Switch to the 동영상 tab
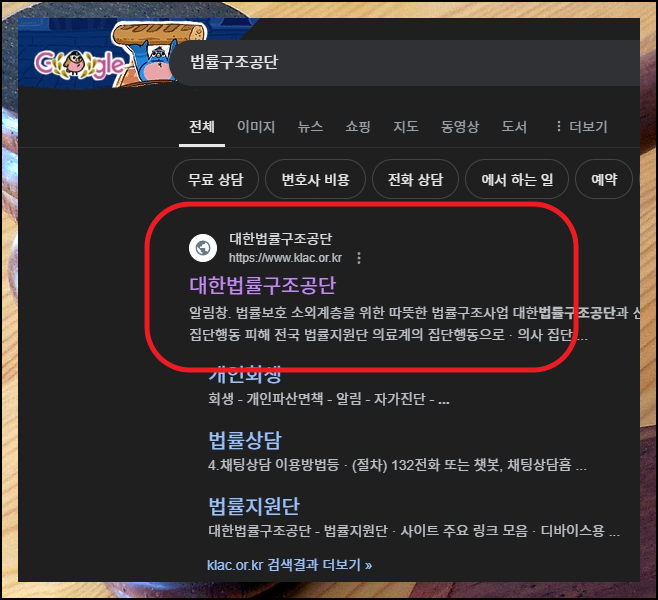Screen dimensions: 658x600 pos(460,126)
